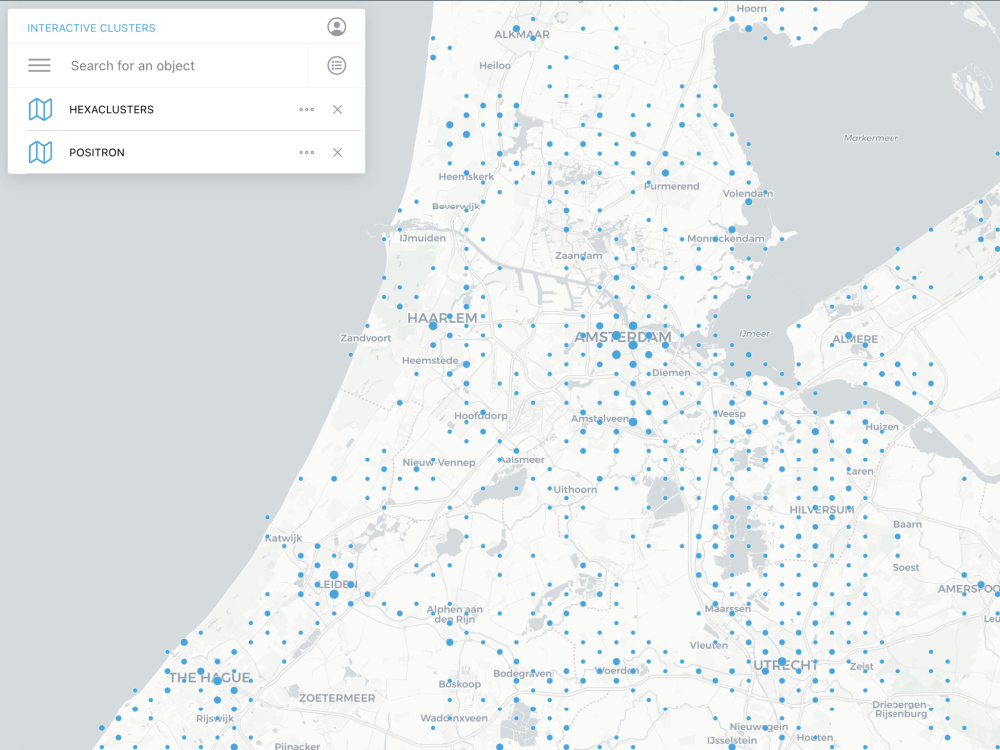This screenshot has height=750, width=1000.
Task: Click the Waddinxveen map label
Action: (454, 718)
